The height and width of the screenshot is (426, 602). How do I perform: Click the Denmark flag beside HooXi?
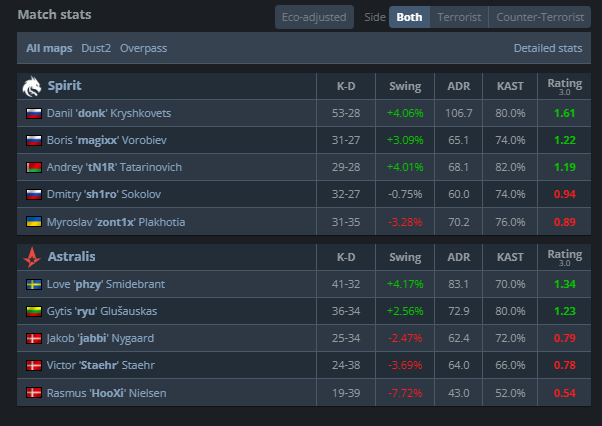pyautogui.click(x=34, y=393)
